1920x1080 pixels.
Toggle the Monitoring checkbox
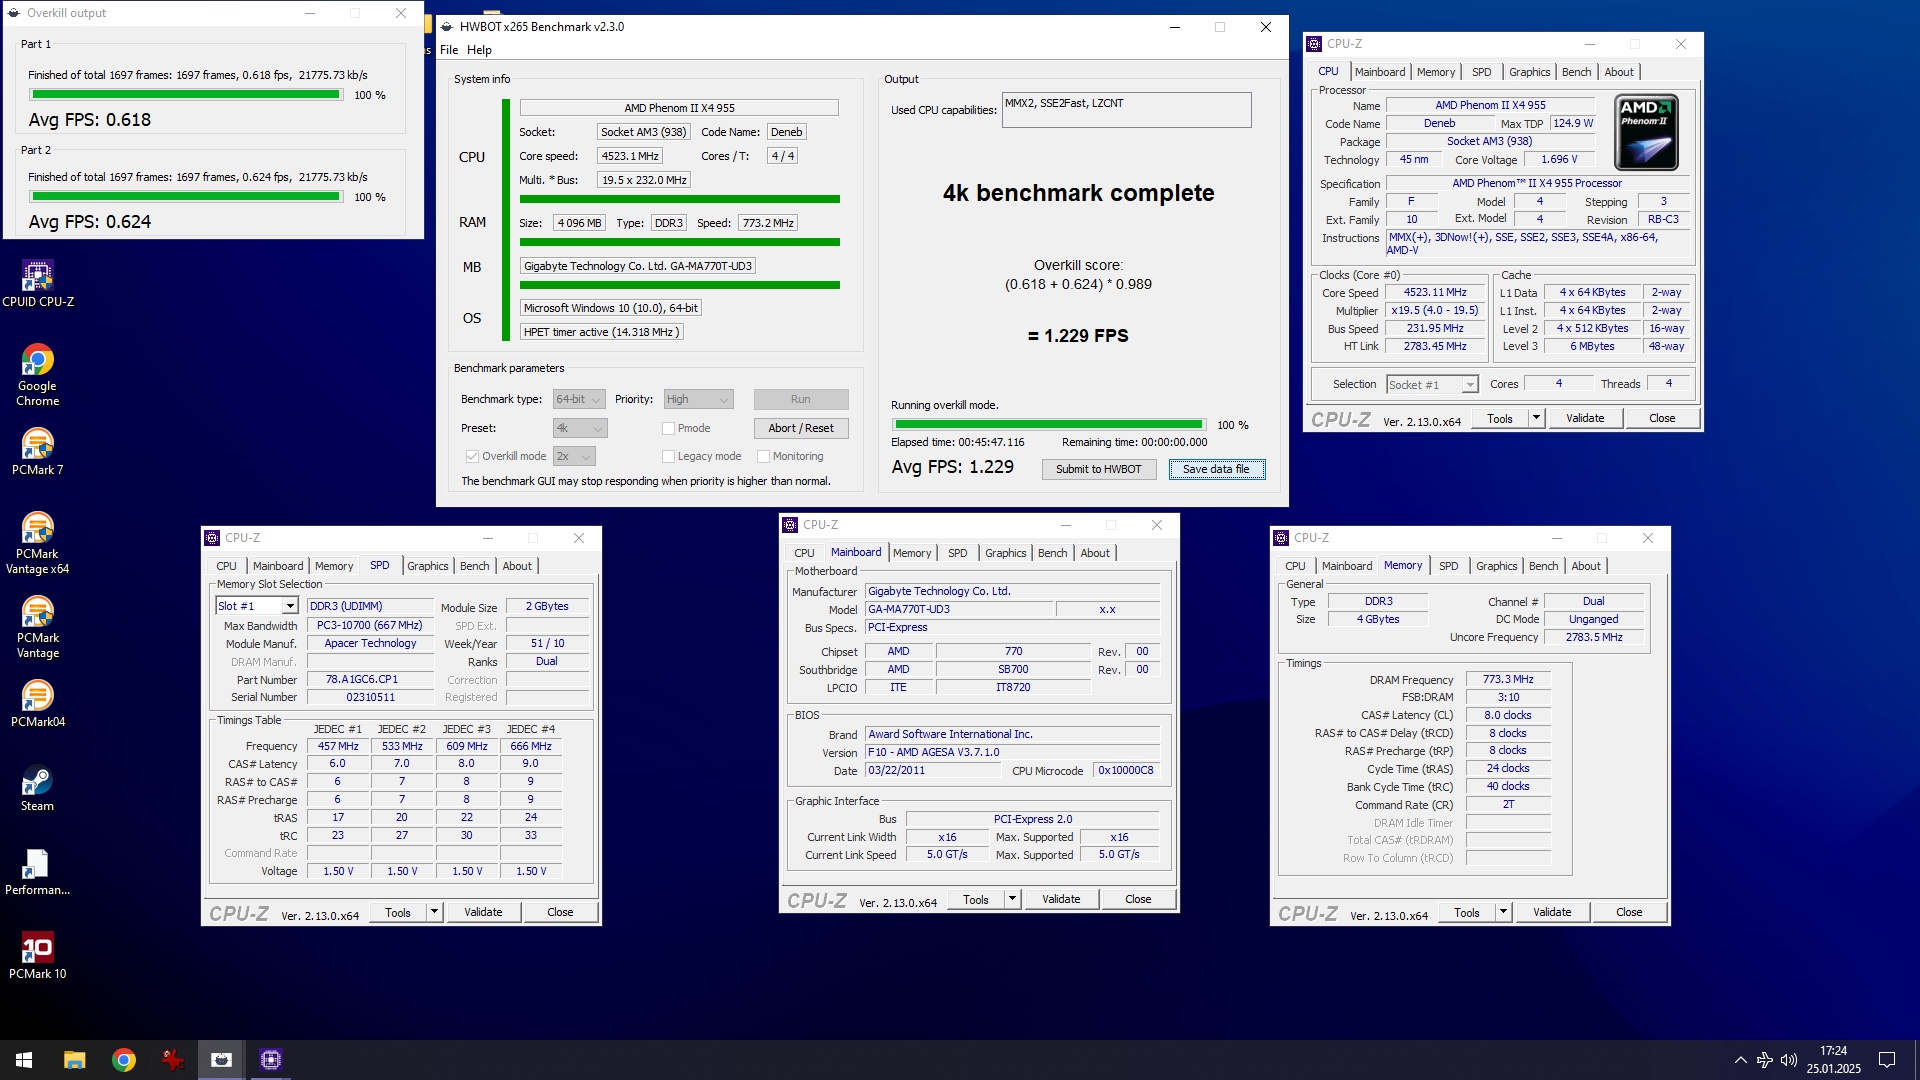(763, 456)
